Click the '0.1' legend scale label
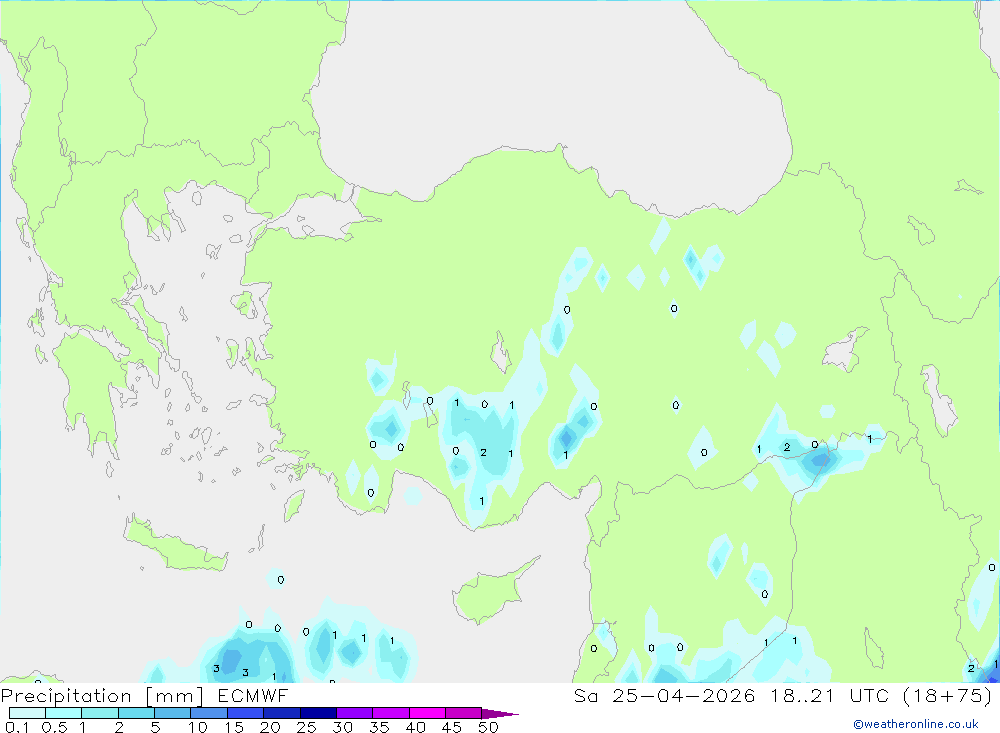The height and width of the screenshot is (733, 1000). tap(17, 727)
